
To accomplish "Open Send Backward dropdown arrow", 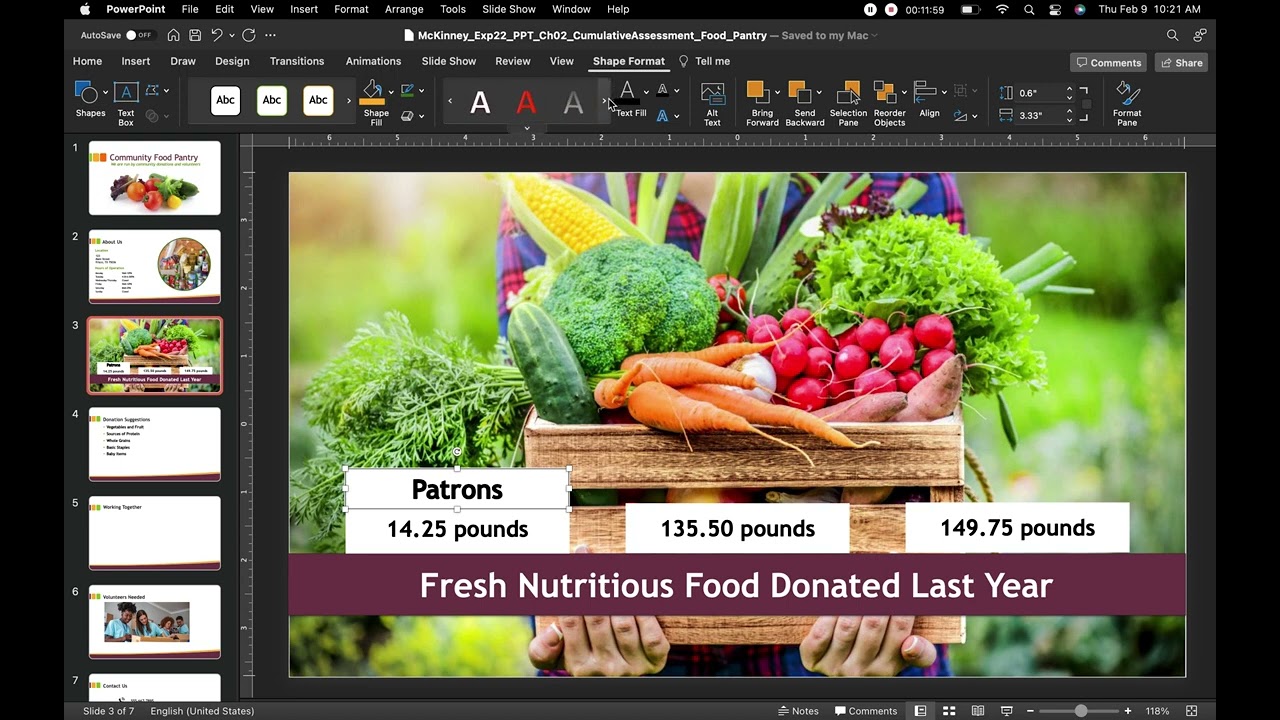I will pyautogui.click(x=819, y=93).
